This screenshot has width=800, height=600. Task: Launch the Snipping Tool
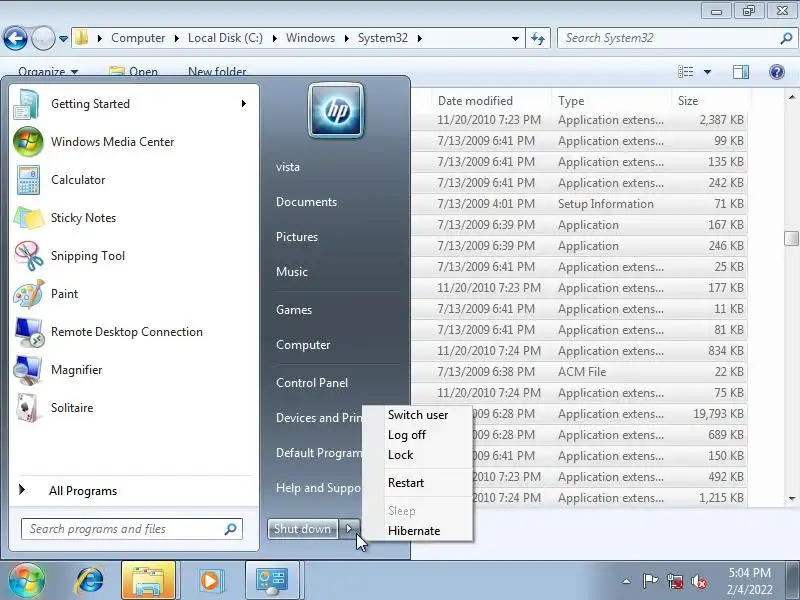[x=134, y=256]
